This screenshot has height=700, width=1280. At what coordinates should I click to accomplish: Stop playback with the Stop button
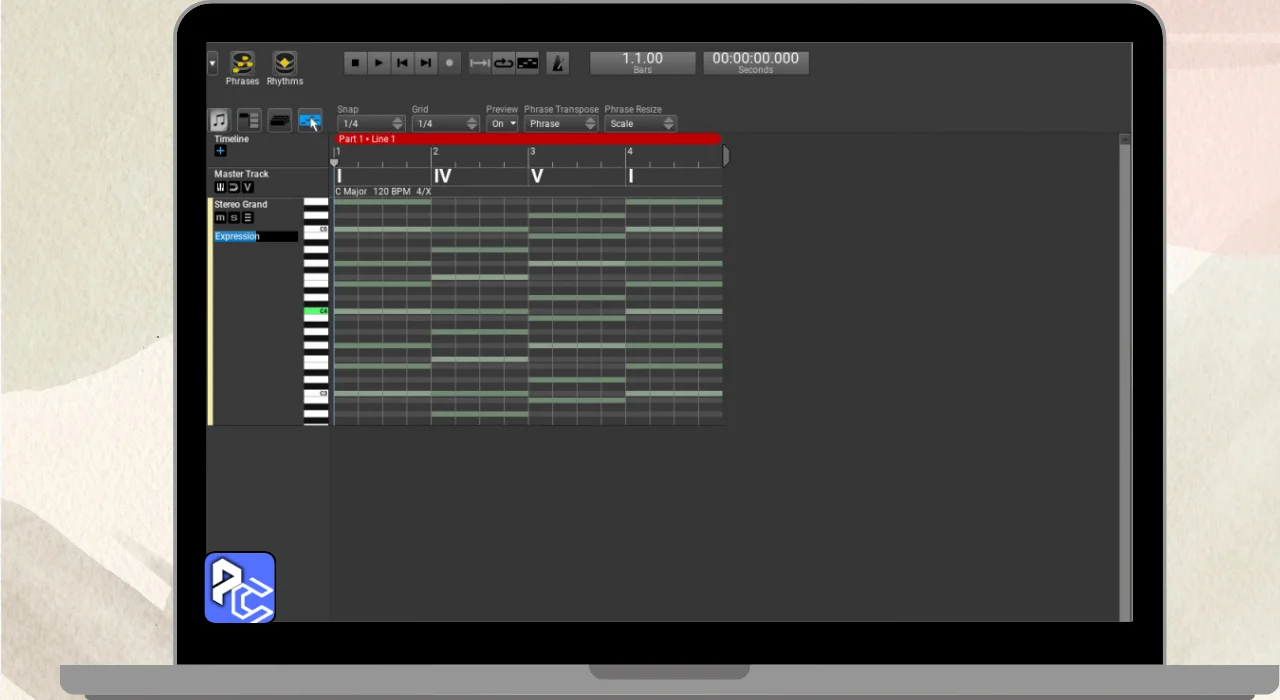[x=355, y=63]
